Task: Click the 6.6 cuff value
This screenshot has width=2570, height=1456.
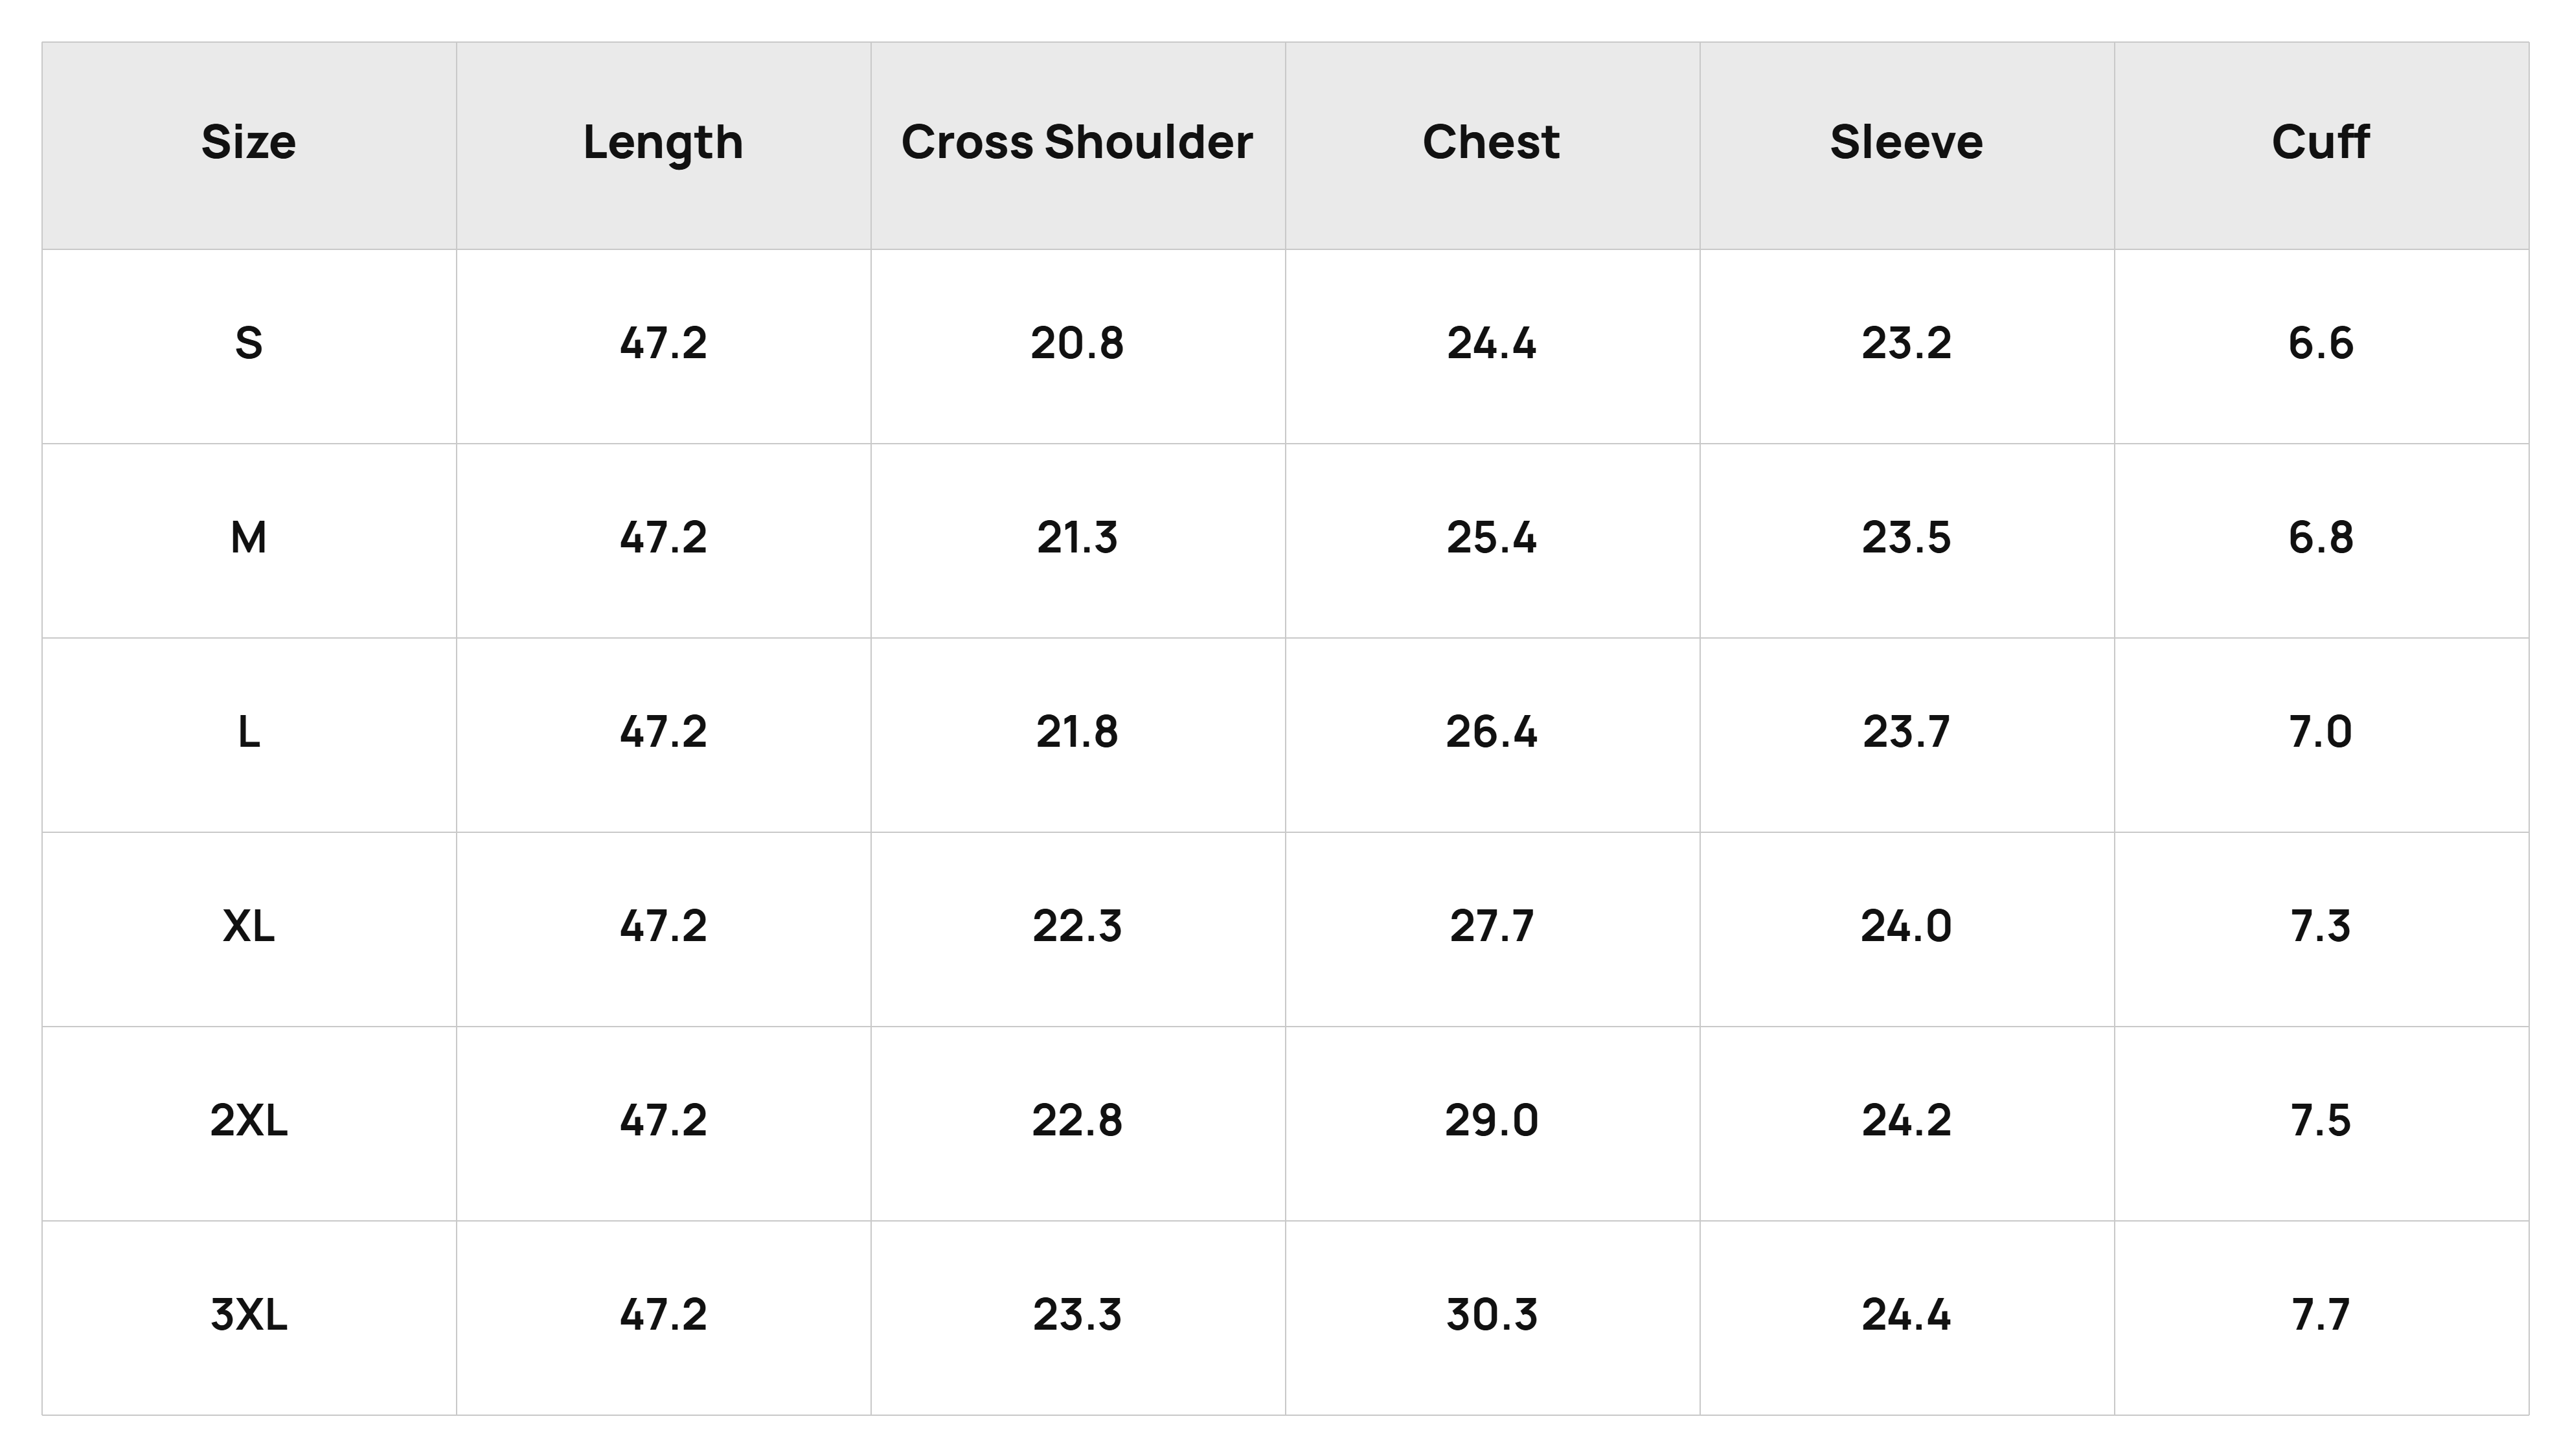Action: tap(2320, 344)
